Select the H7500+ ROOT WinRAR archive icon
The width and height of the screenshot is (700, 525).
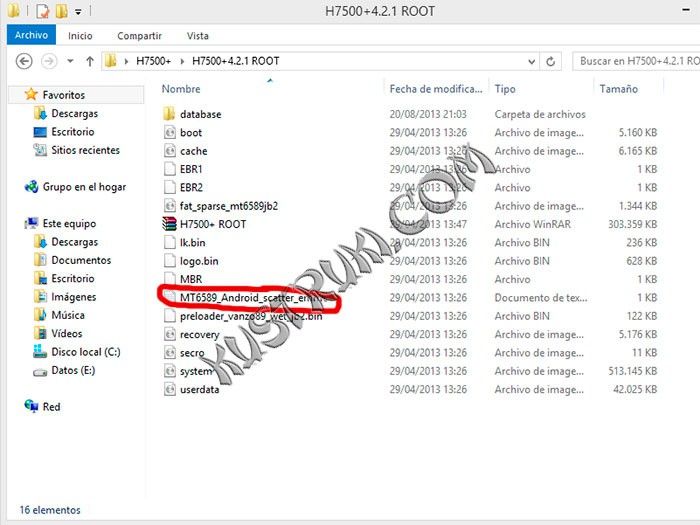(169, 224)
